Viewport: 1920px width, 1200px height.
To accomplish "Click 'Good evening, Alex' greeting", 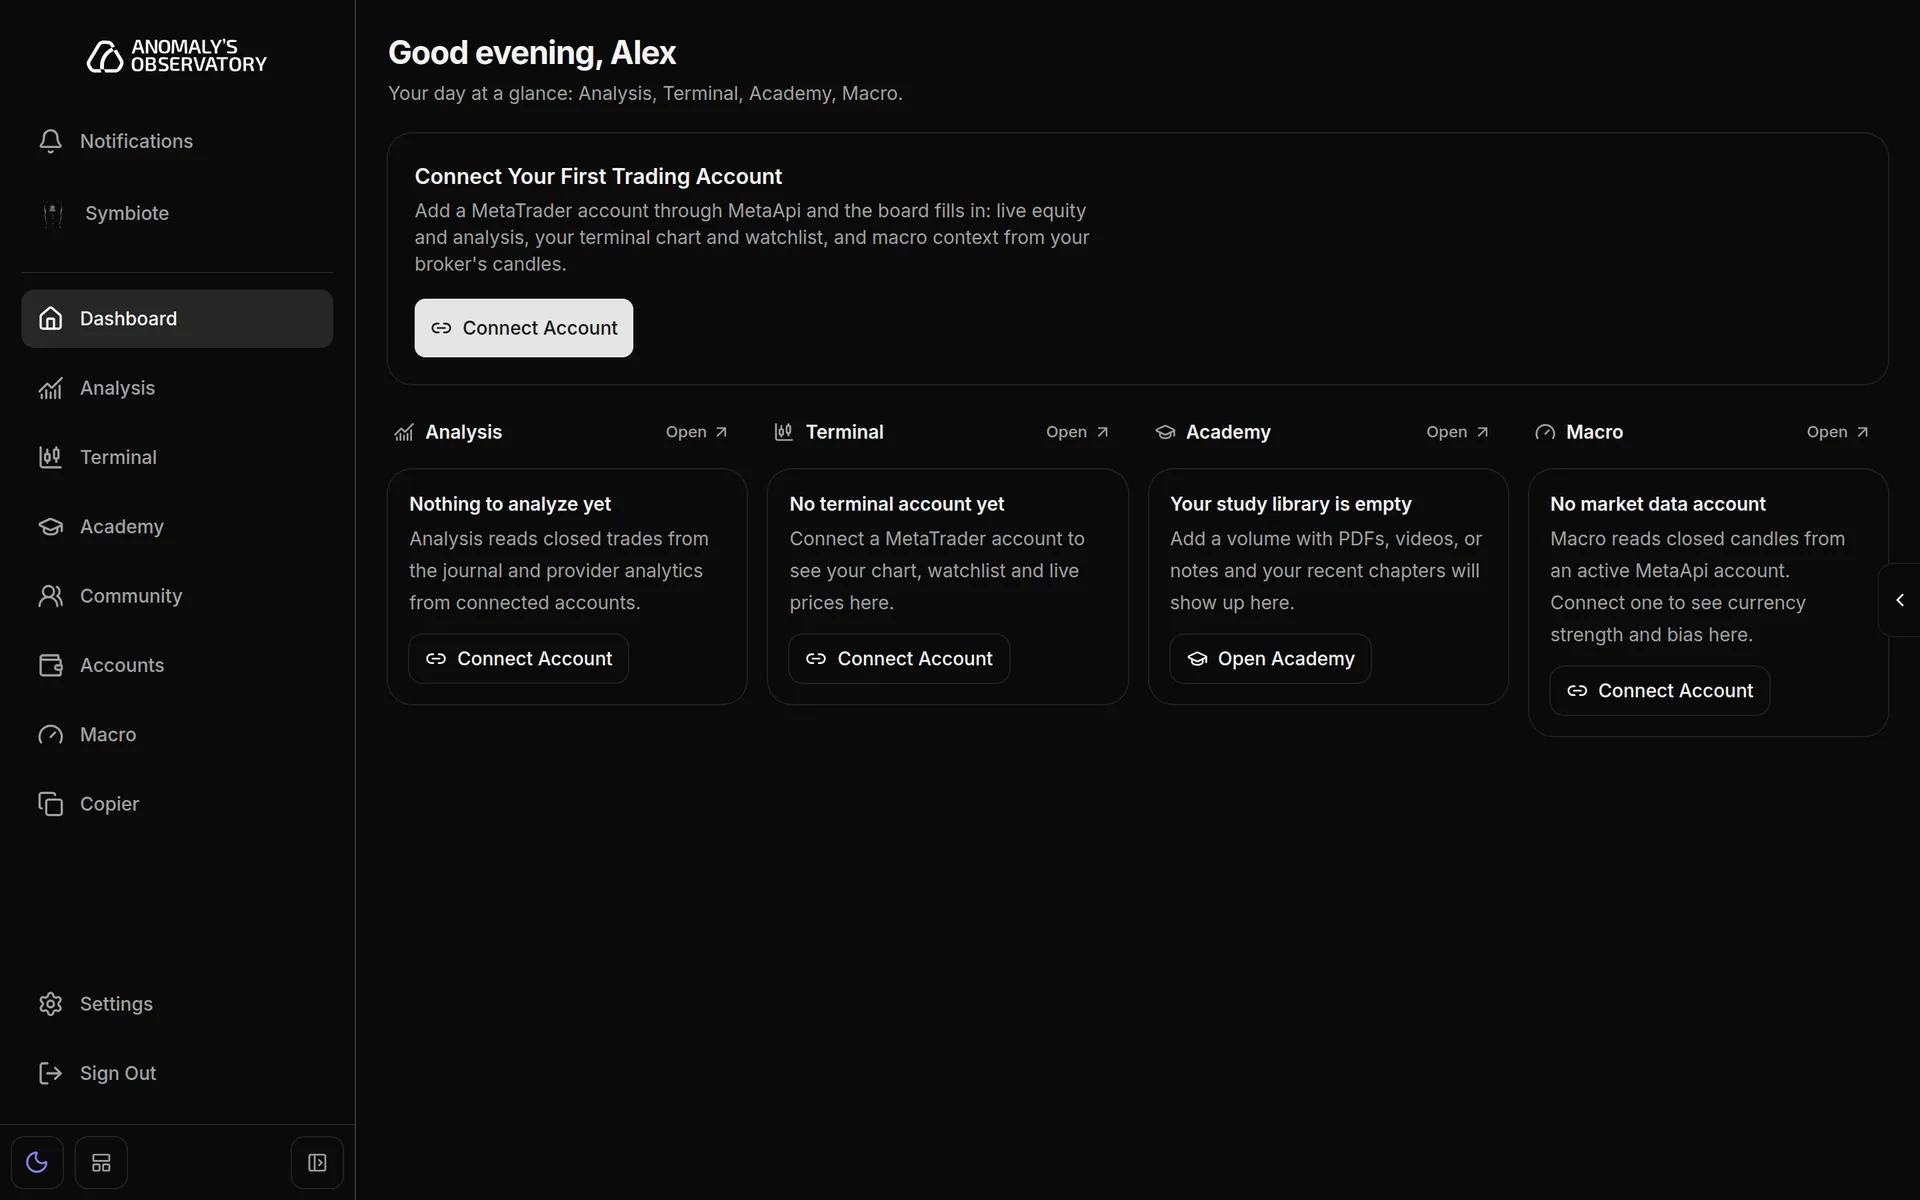I will [x=532, y=53].
